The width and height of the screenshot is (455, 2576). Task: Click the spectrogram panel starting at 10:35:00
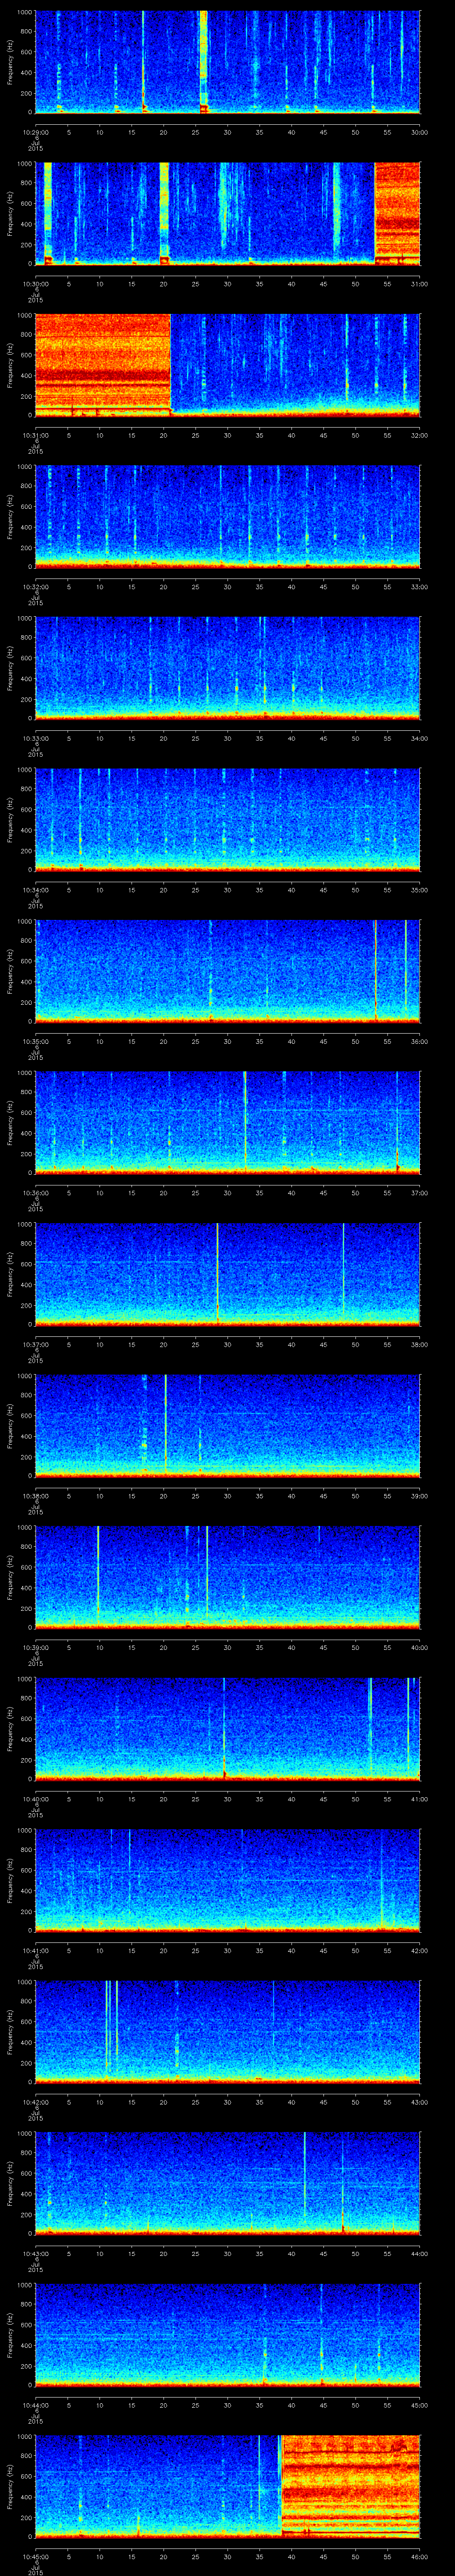[x=227, y=971]
